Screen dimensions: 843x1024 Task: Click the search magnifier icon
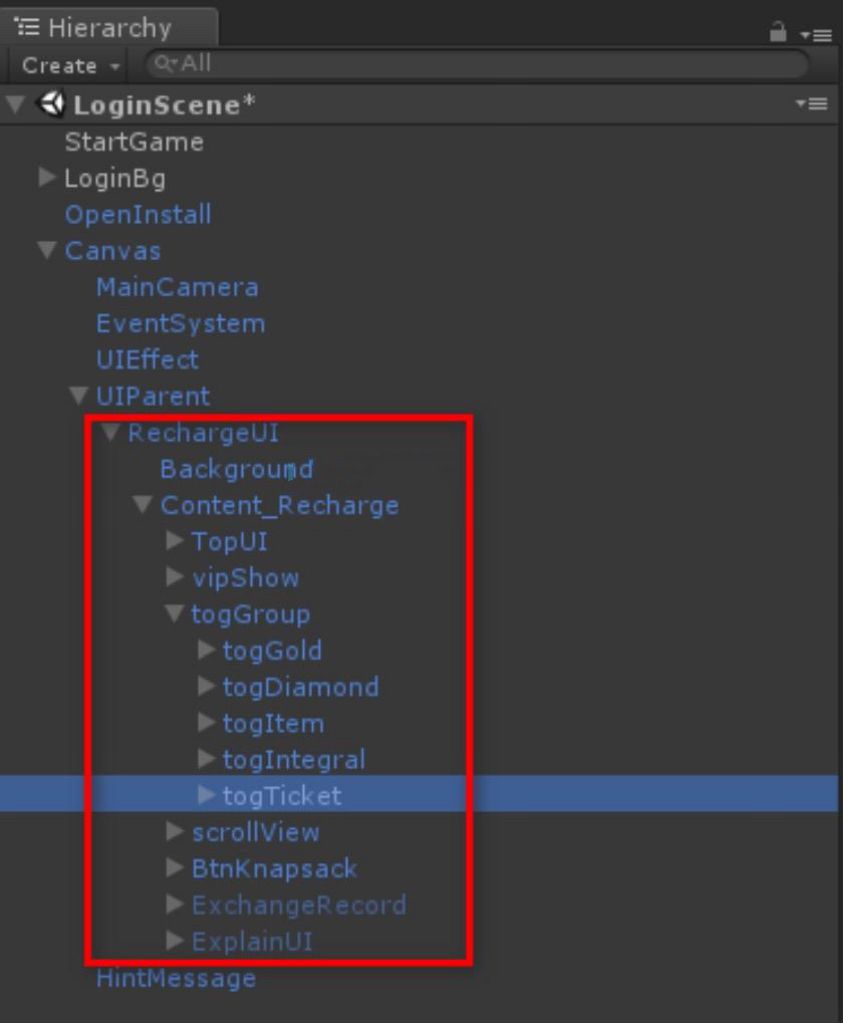[x=165, y=64]
